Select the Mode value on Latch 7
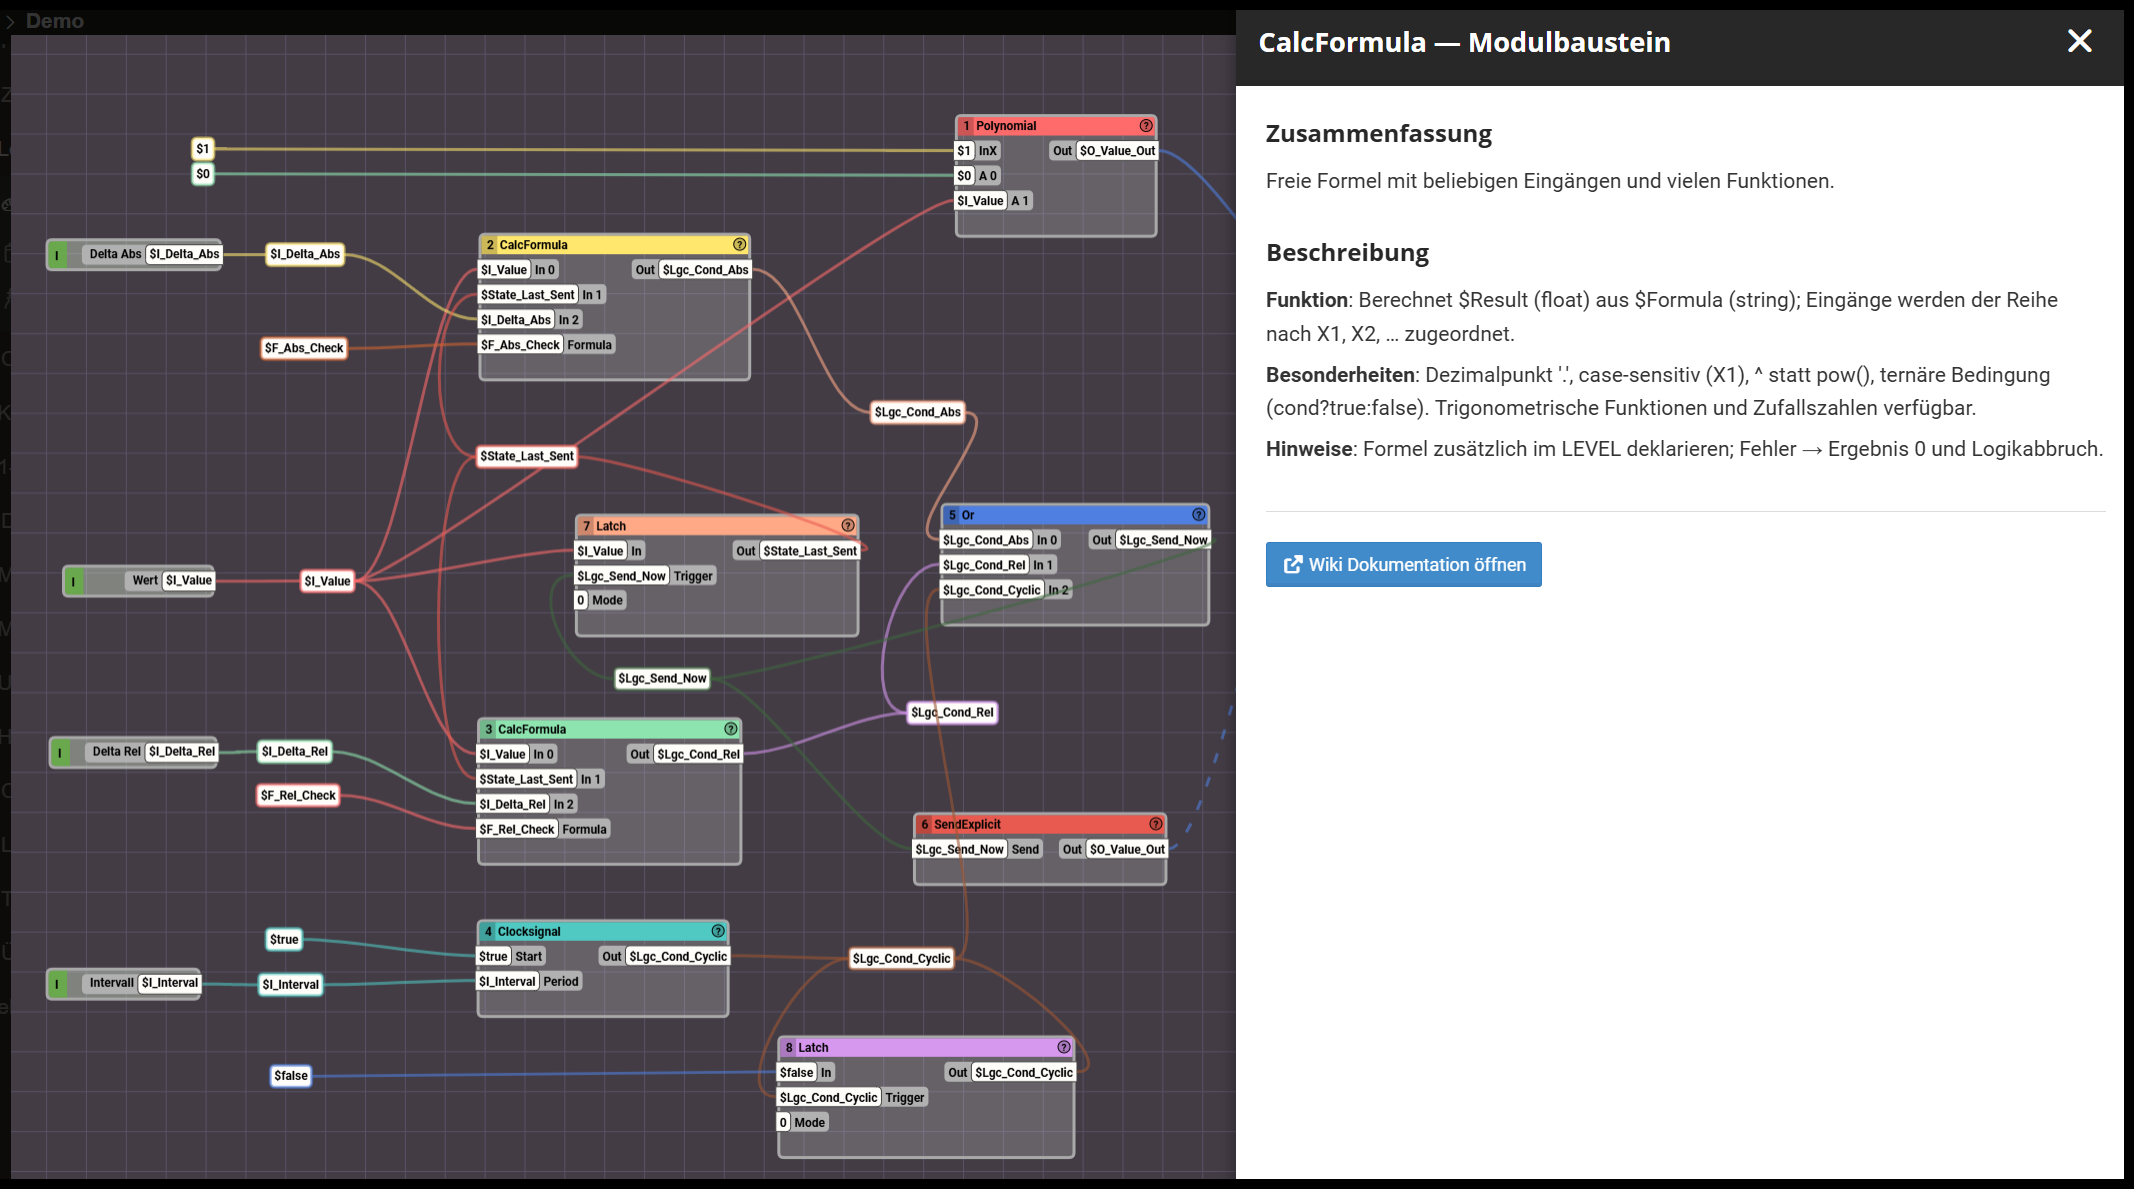2134x1189 pixels. pyautogui.click(x=581, y=600)
